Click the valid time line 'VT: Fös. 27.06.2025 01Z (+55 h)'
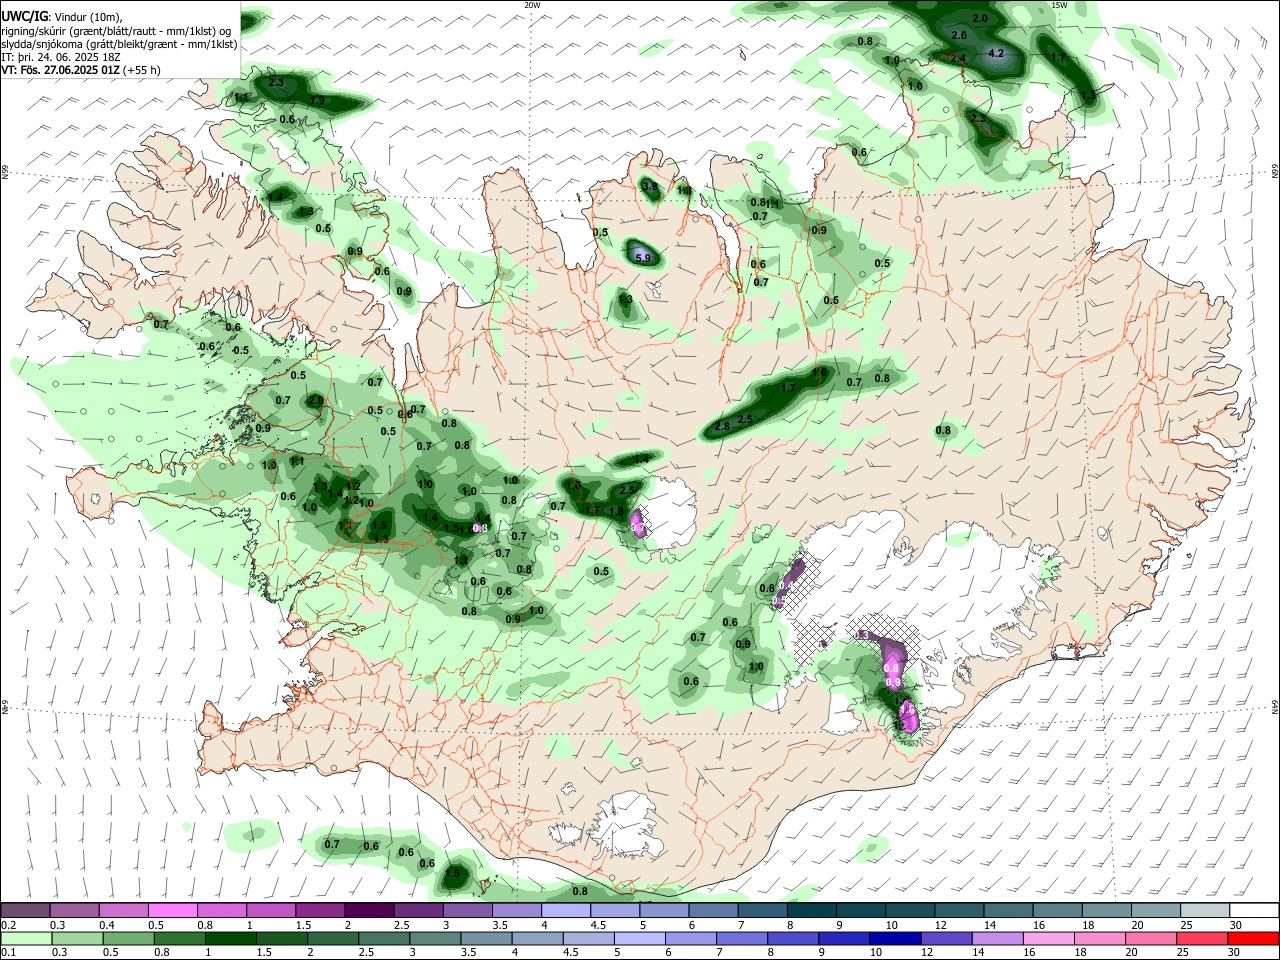The image size is (1280, 960). point(80,70)
